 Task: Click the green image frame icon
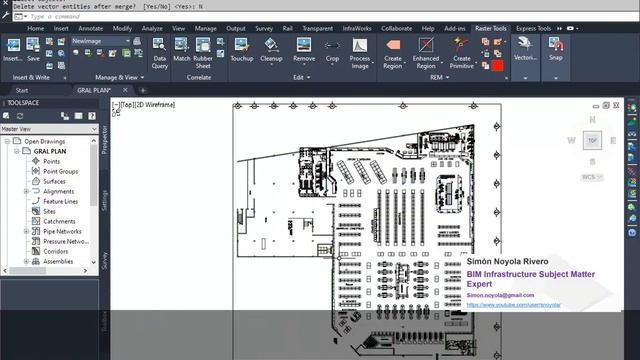point(127,53)
